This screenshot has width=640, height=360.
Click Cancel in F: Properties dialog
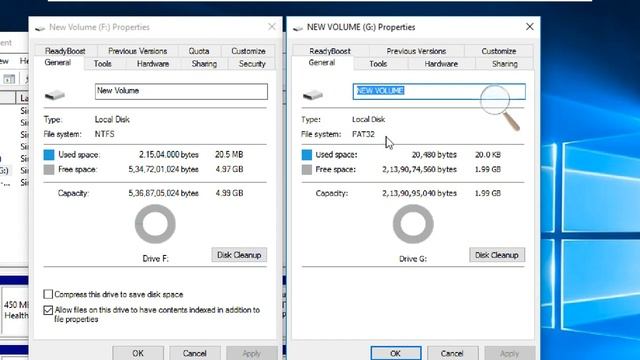tap(195, 353)
